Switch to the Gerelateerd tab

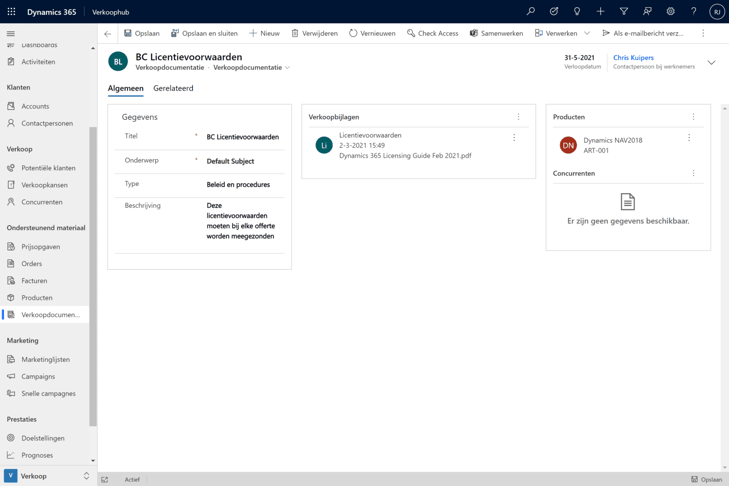[x=173, y=88]
